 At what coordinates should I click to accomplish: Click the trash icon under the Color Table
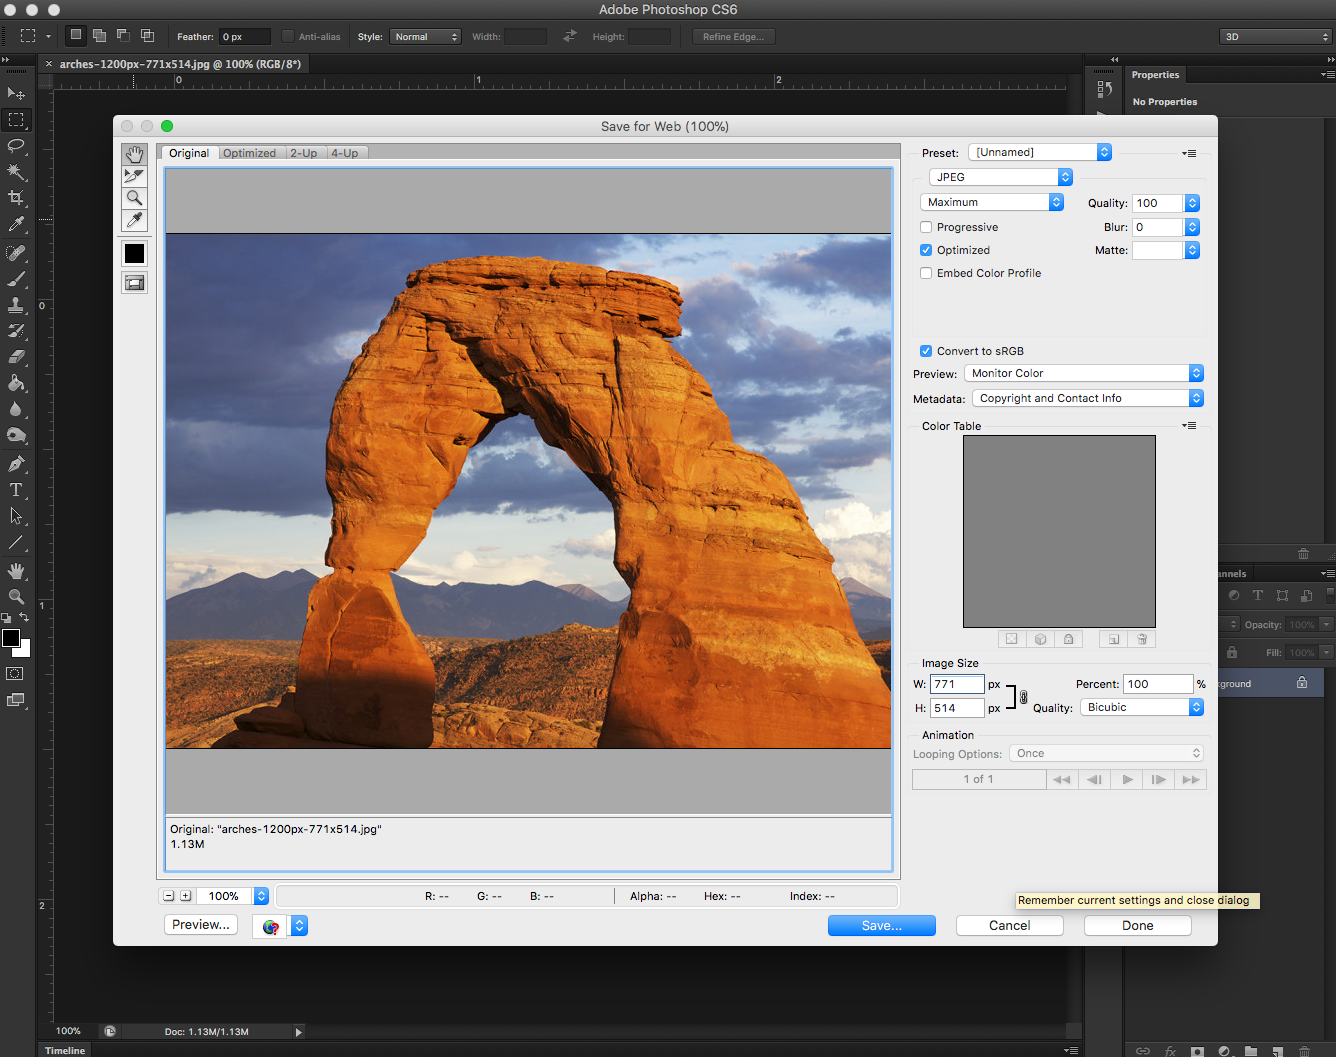pos(1142,639)
